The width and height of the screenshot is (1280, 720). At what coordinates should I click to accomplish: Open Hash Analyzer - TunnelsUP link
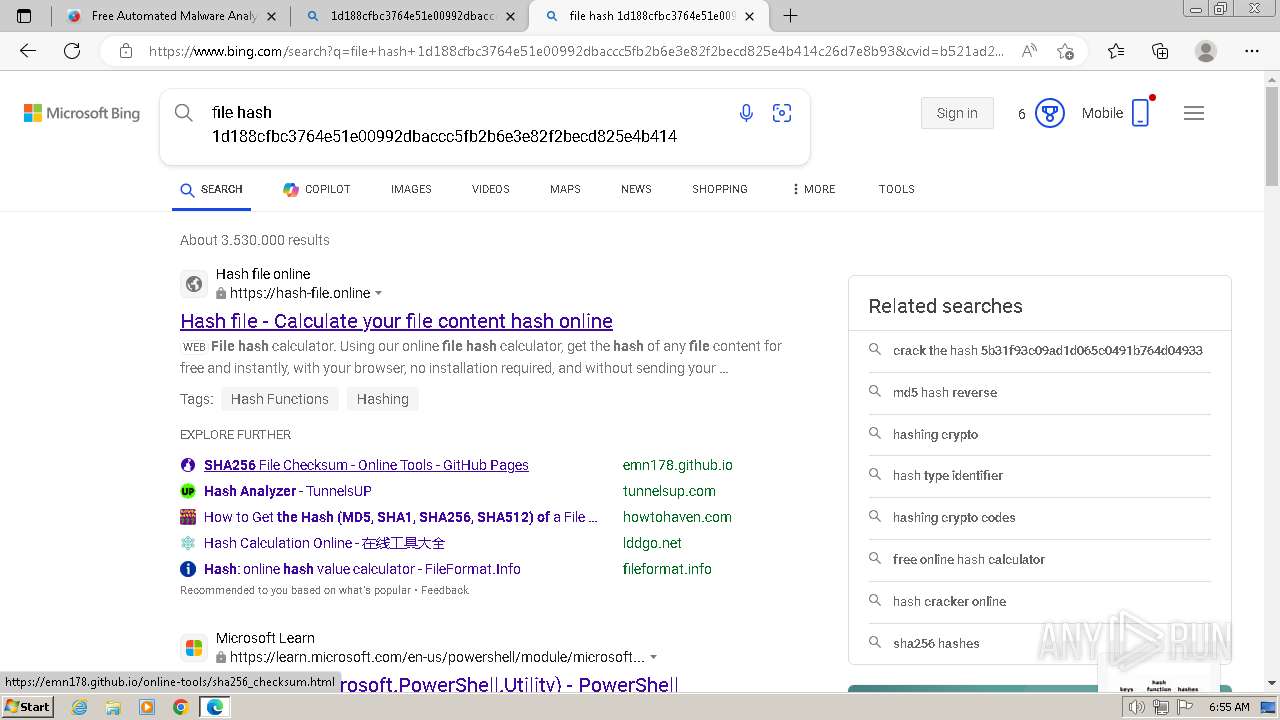(x=288, y=491)
